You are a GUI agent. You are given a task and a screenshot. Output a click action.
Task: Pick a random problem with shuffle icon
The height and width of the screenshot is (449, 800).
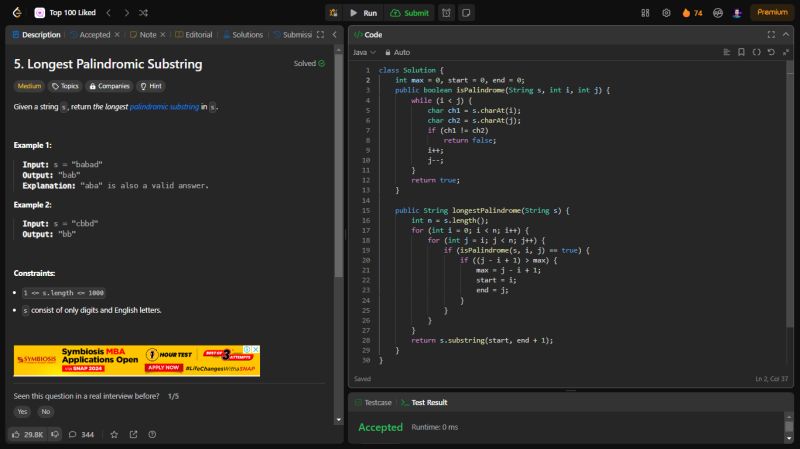pos(143,13)
